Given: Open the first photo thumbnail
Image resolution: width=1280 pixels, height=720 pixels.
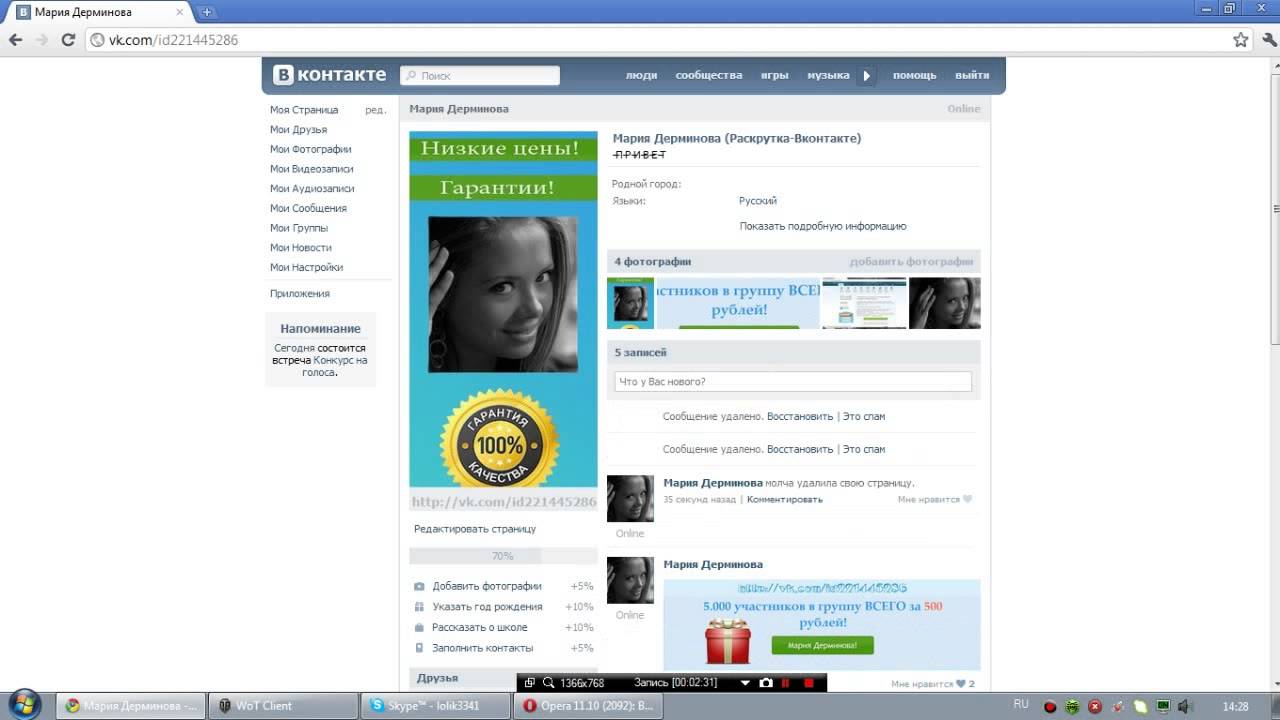Looking at the screenshot, I should (x=630, y=303).
